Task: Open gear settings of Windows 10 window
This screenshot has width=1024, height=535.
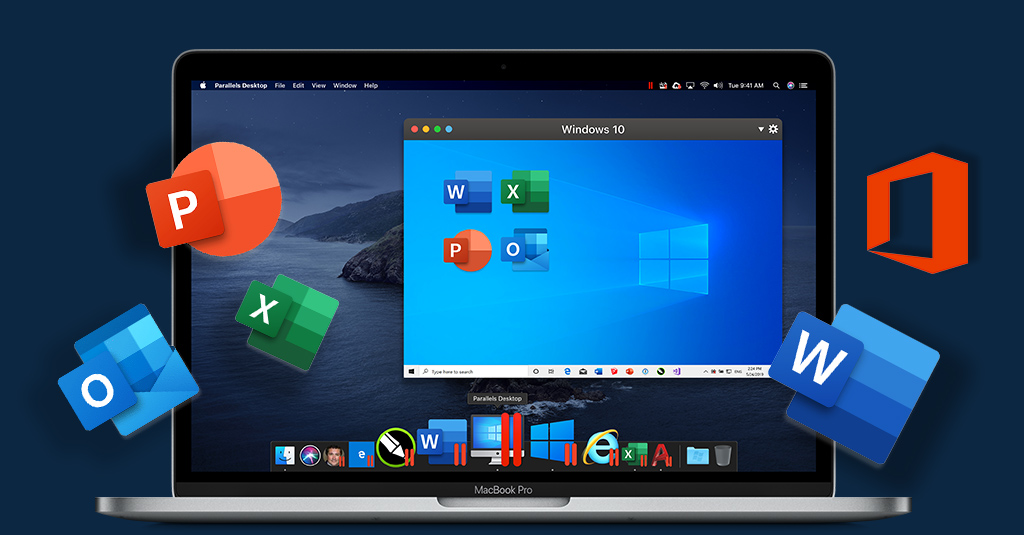Action: pos(773,129)
